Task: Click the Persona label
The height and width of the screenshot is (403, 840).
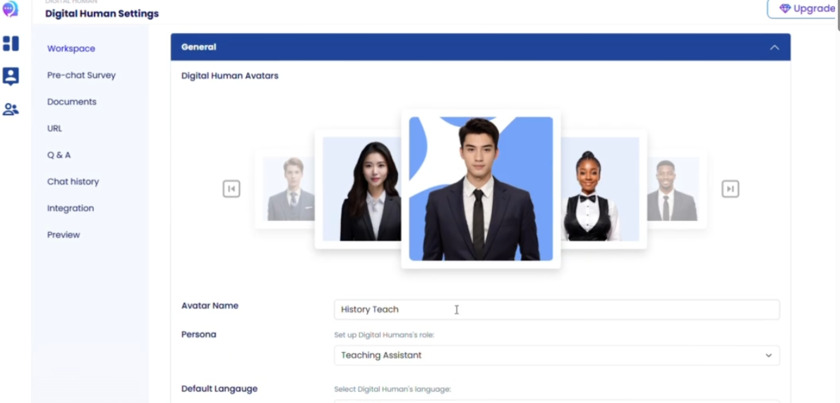Action: click(199, 334)
